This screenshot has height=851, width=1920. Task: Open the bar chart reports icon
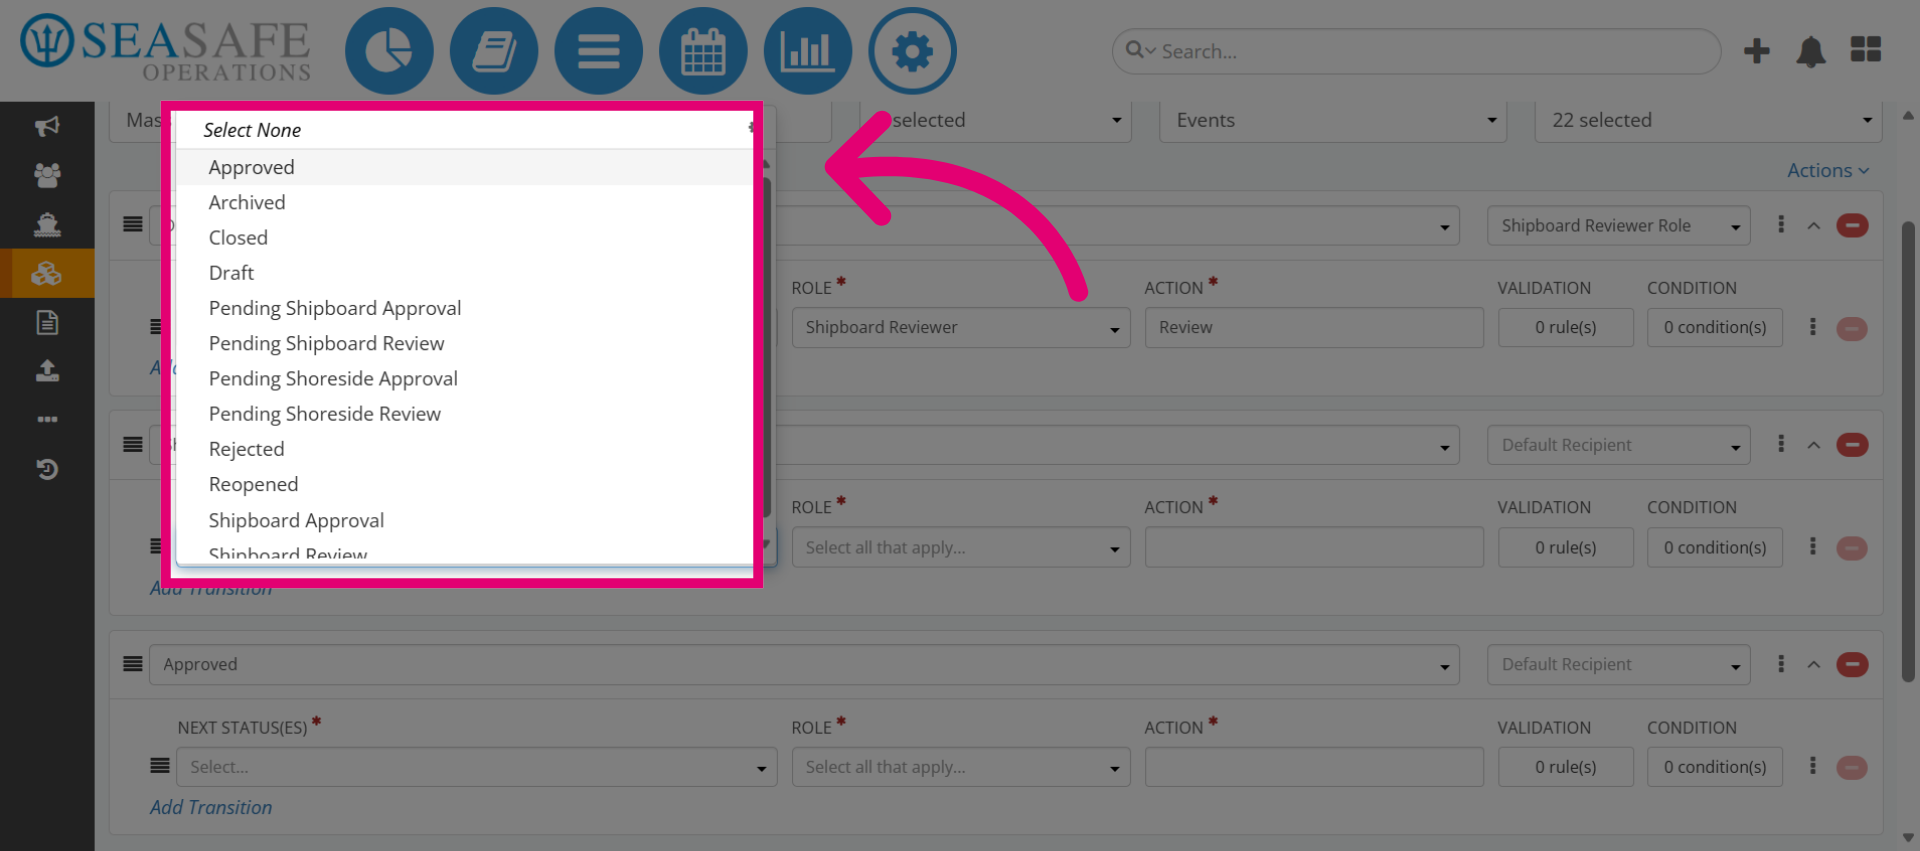coord(807,51)
